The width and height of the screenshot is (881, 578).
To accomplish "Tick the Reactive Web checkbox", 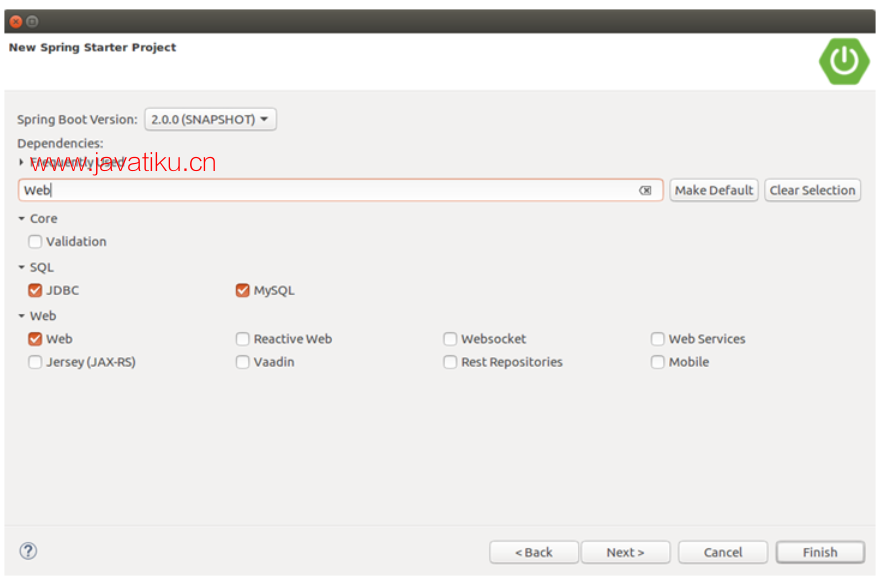I will 242,339.
